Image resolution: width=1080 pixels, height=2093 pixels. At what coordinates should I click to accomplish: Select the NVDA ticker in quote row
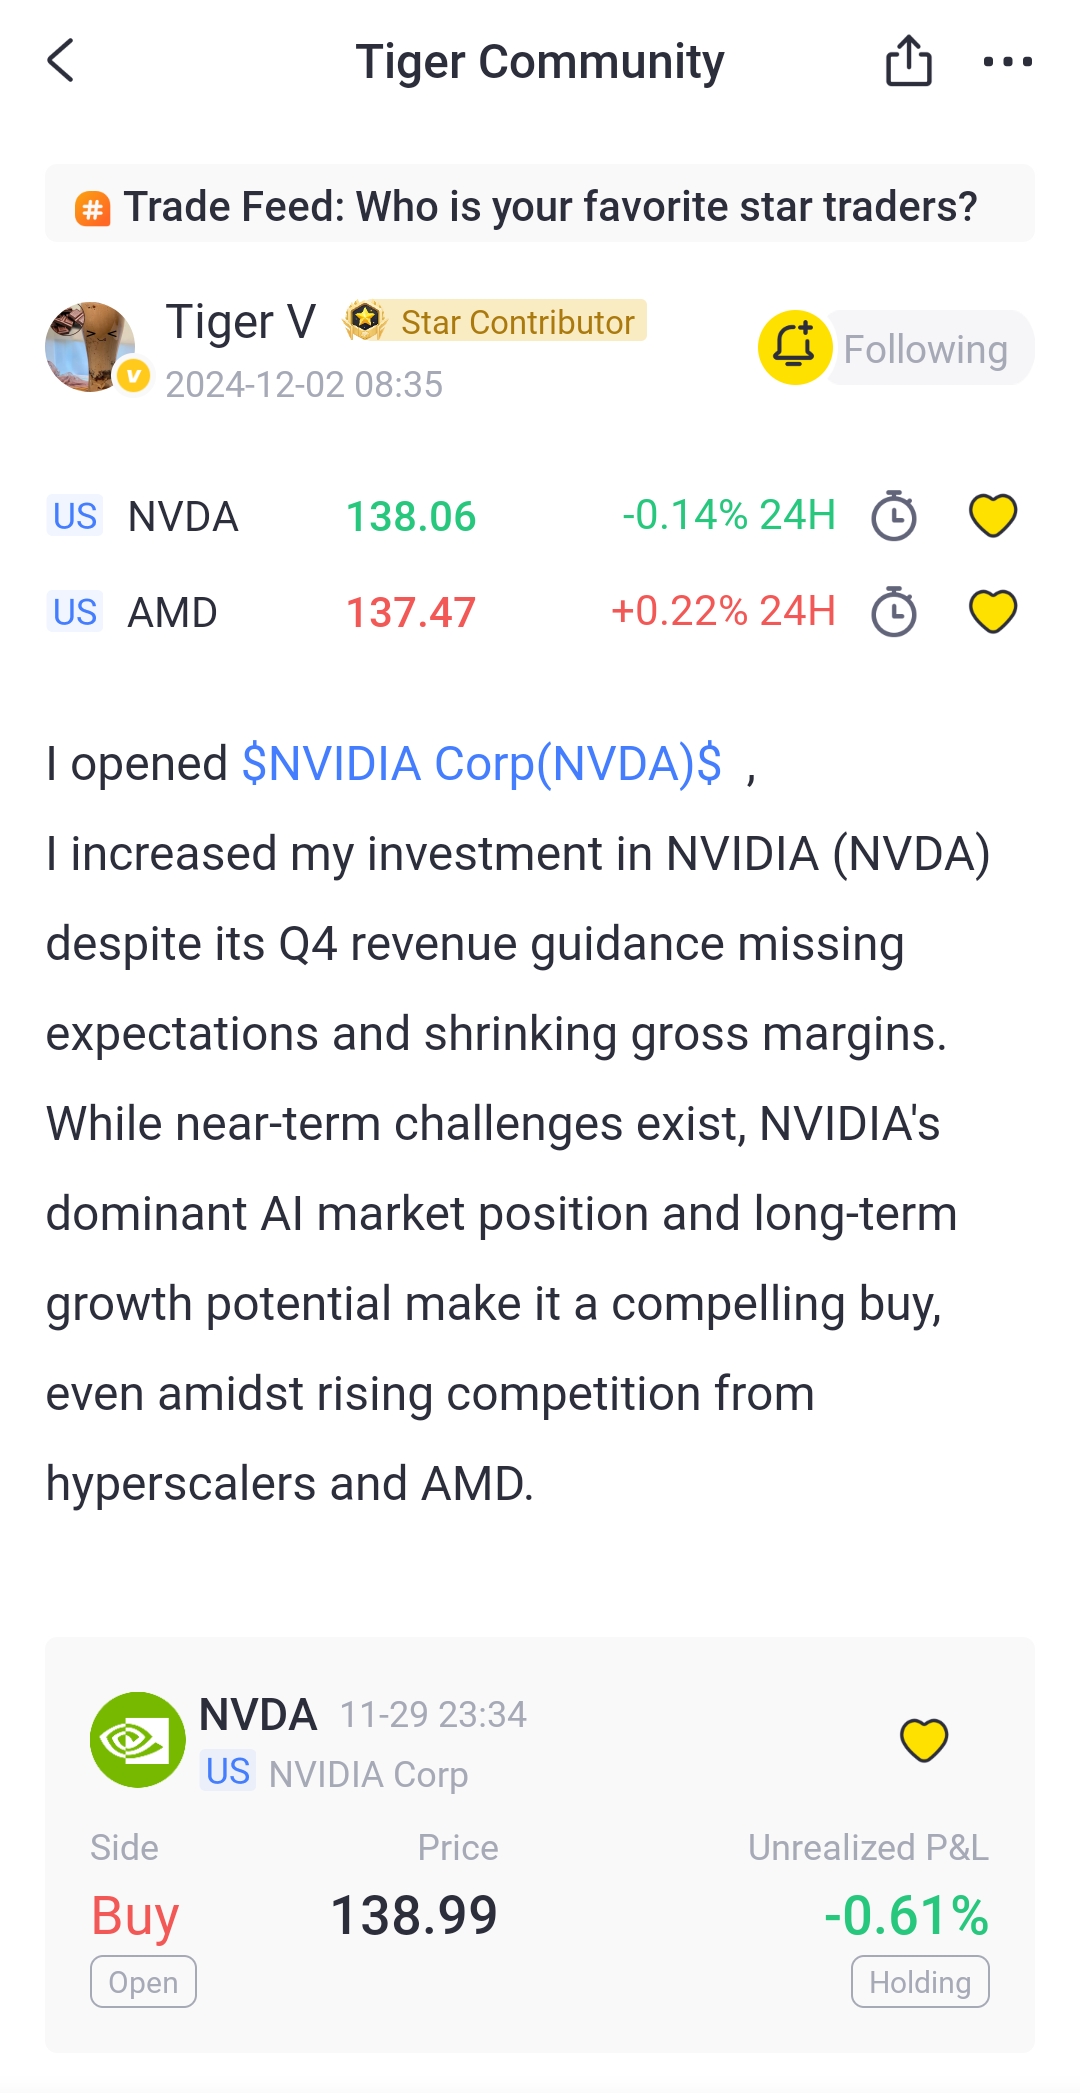(x=183, y=517)
